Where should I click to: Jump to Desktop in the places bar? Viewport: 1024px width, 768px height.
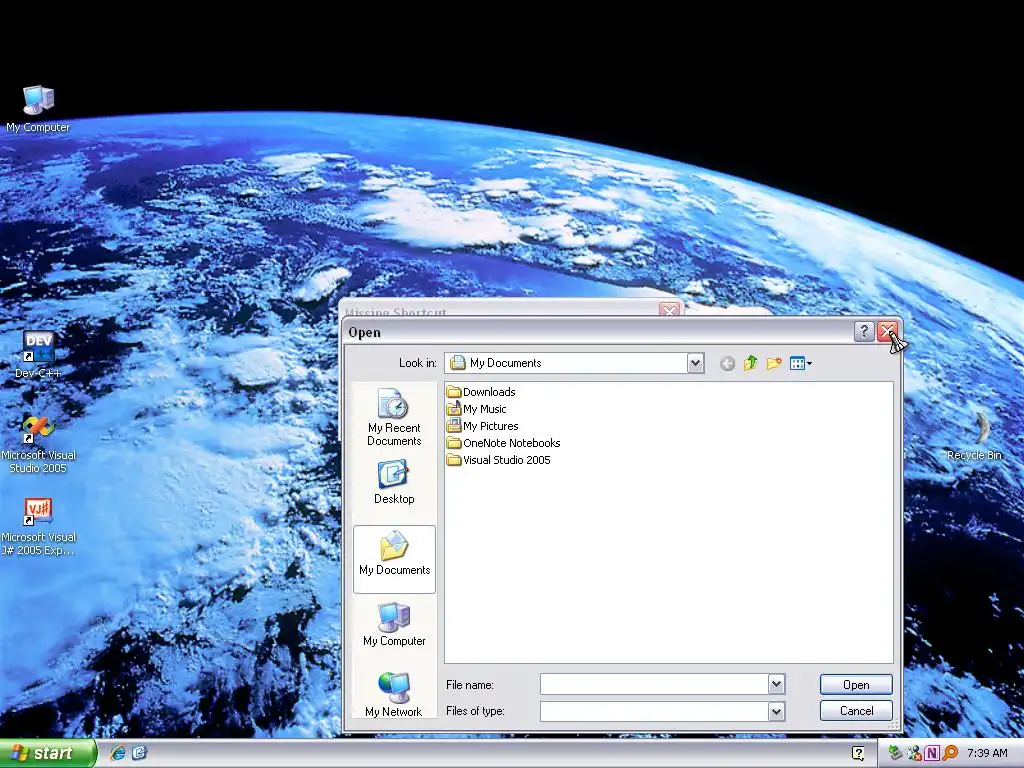click(394, 483)
